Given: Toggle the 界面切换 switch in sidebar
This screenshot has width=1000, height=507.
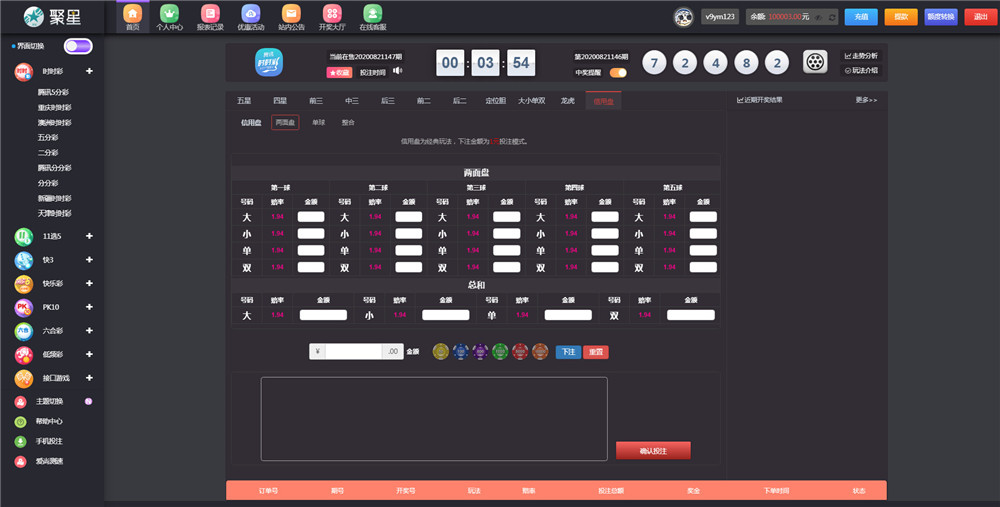Looking at the screenshot, I should coord(78,46).
